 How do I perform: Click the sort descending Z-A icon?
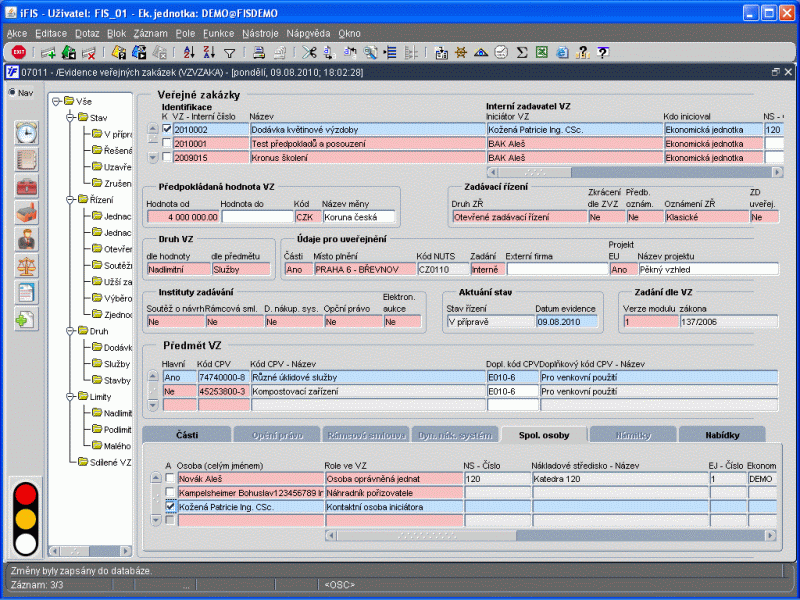pos(209,52)
